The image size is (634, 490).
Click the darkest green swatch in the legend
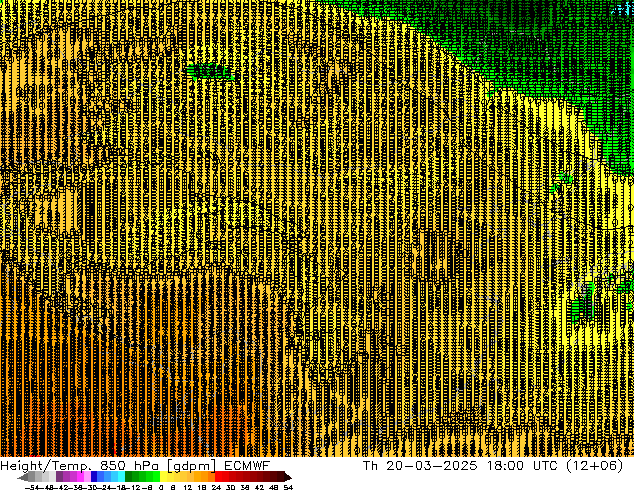pos(129,477)
